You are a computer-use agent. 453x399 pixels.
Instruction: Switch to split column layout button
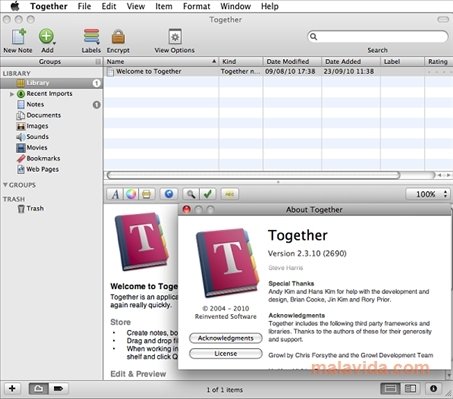(410, 388)
